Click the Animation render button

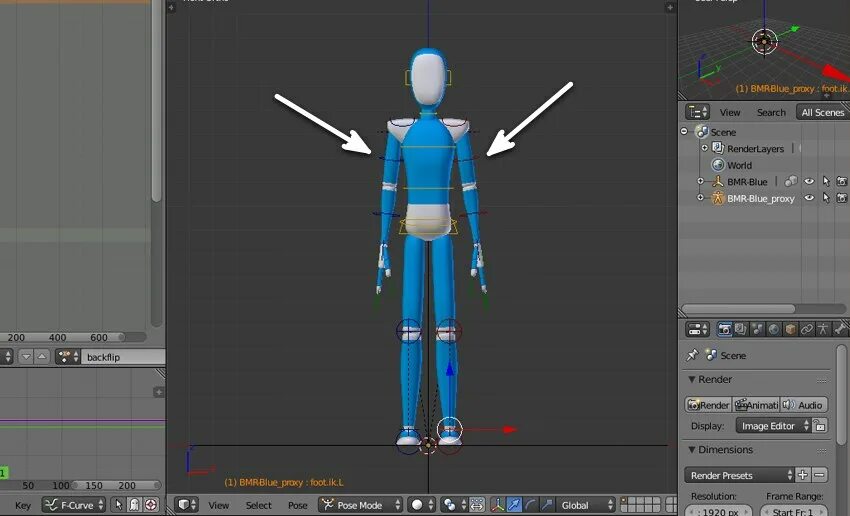coord(756,405)
